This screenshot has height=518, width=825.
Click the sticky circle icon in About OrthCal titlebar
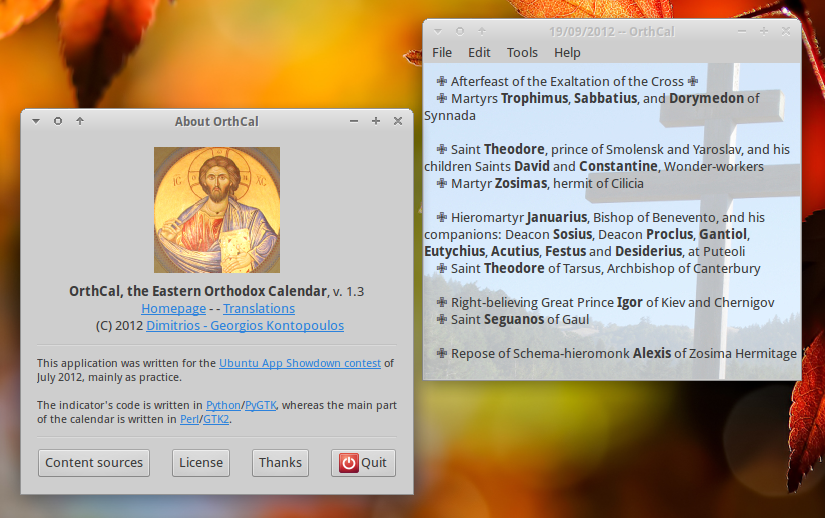pos(58,121)
